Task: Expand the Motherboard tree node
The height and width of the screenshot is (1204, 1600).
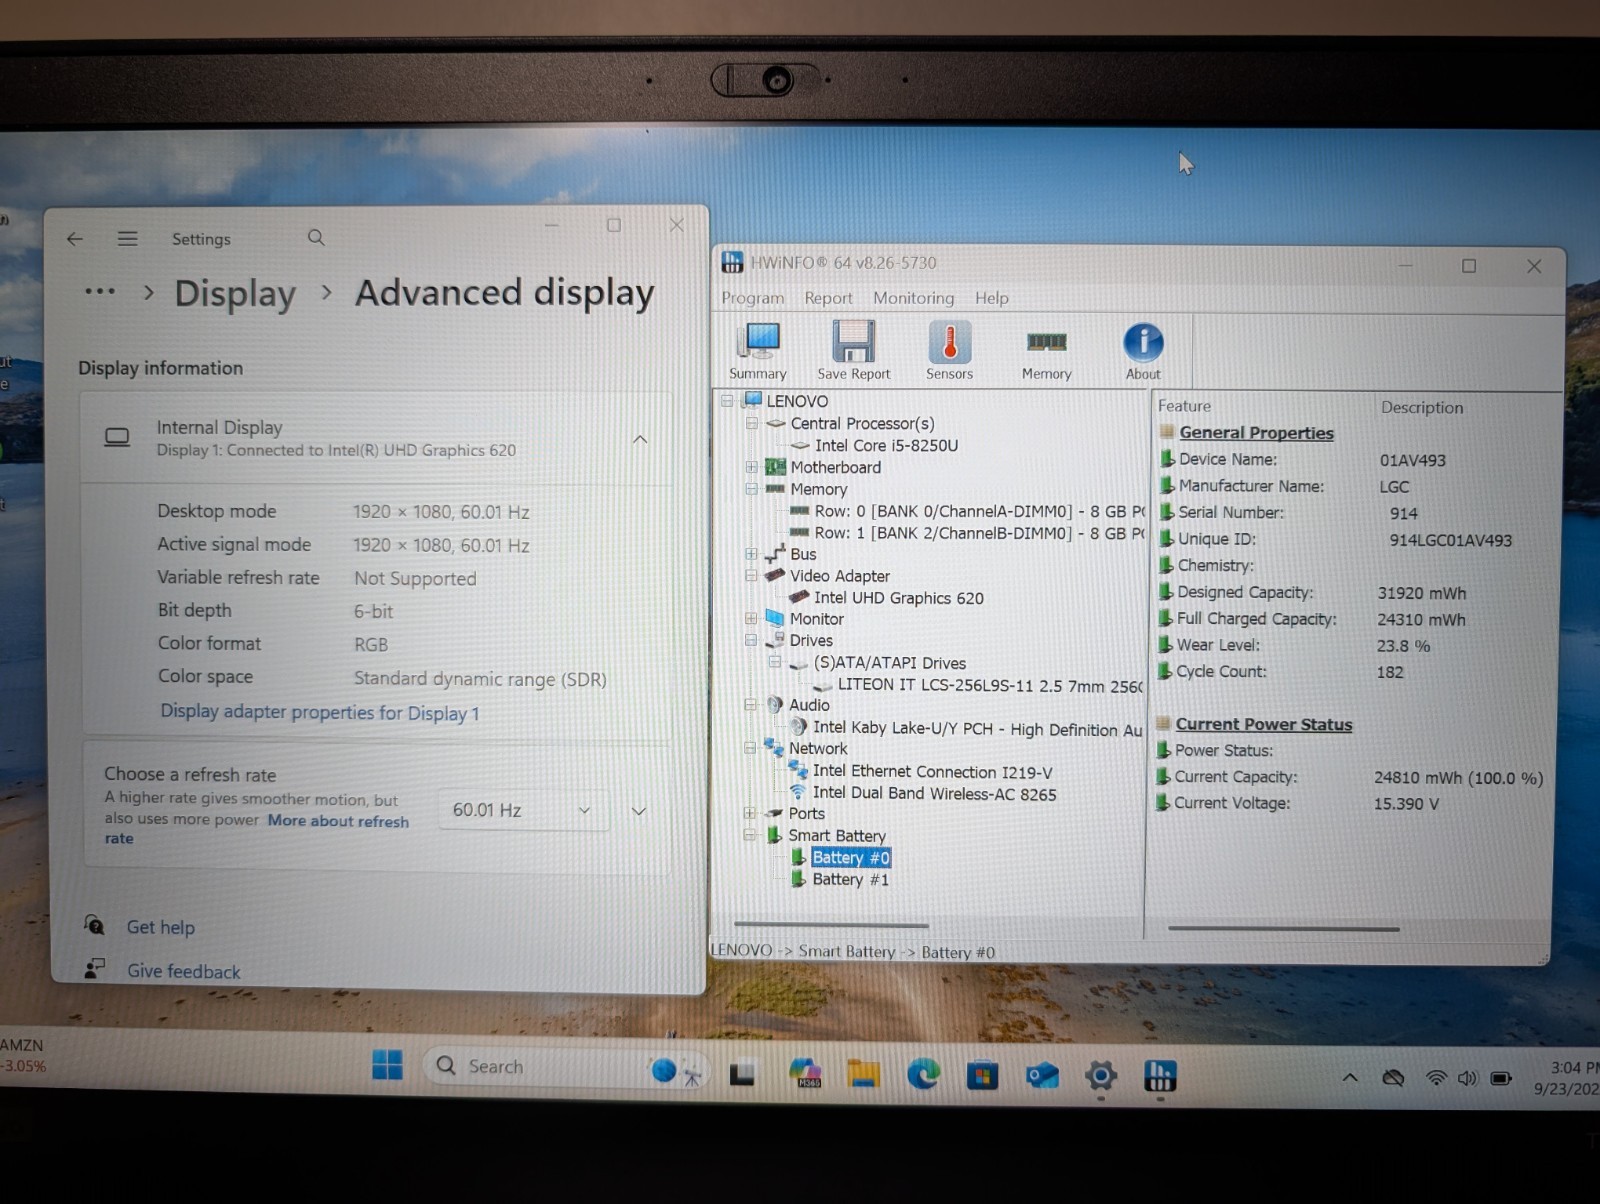Action: pyautogui.click(x=752, y=467)
